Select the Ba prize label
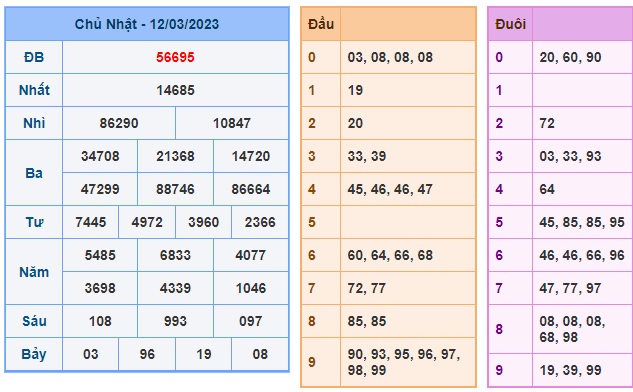The width and height of the screenshot is (633, 392). [x=34, y=173]
